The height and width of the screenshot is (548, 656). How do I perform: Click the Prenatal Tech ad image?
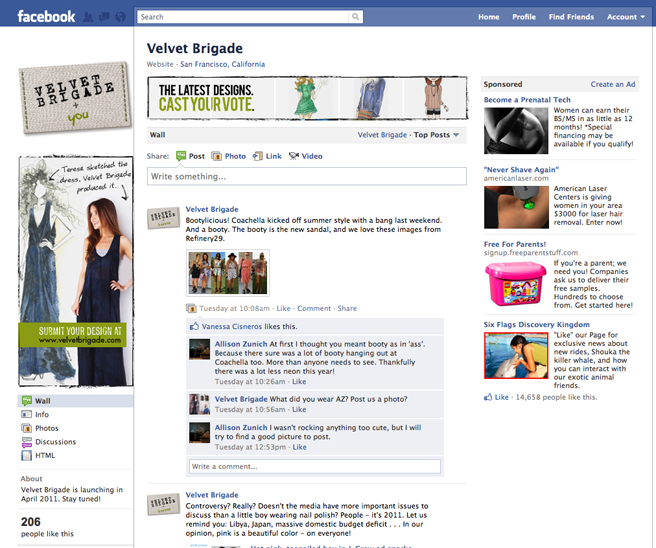516,131
